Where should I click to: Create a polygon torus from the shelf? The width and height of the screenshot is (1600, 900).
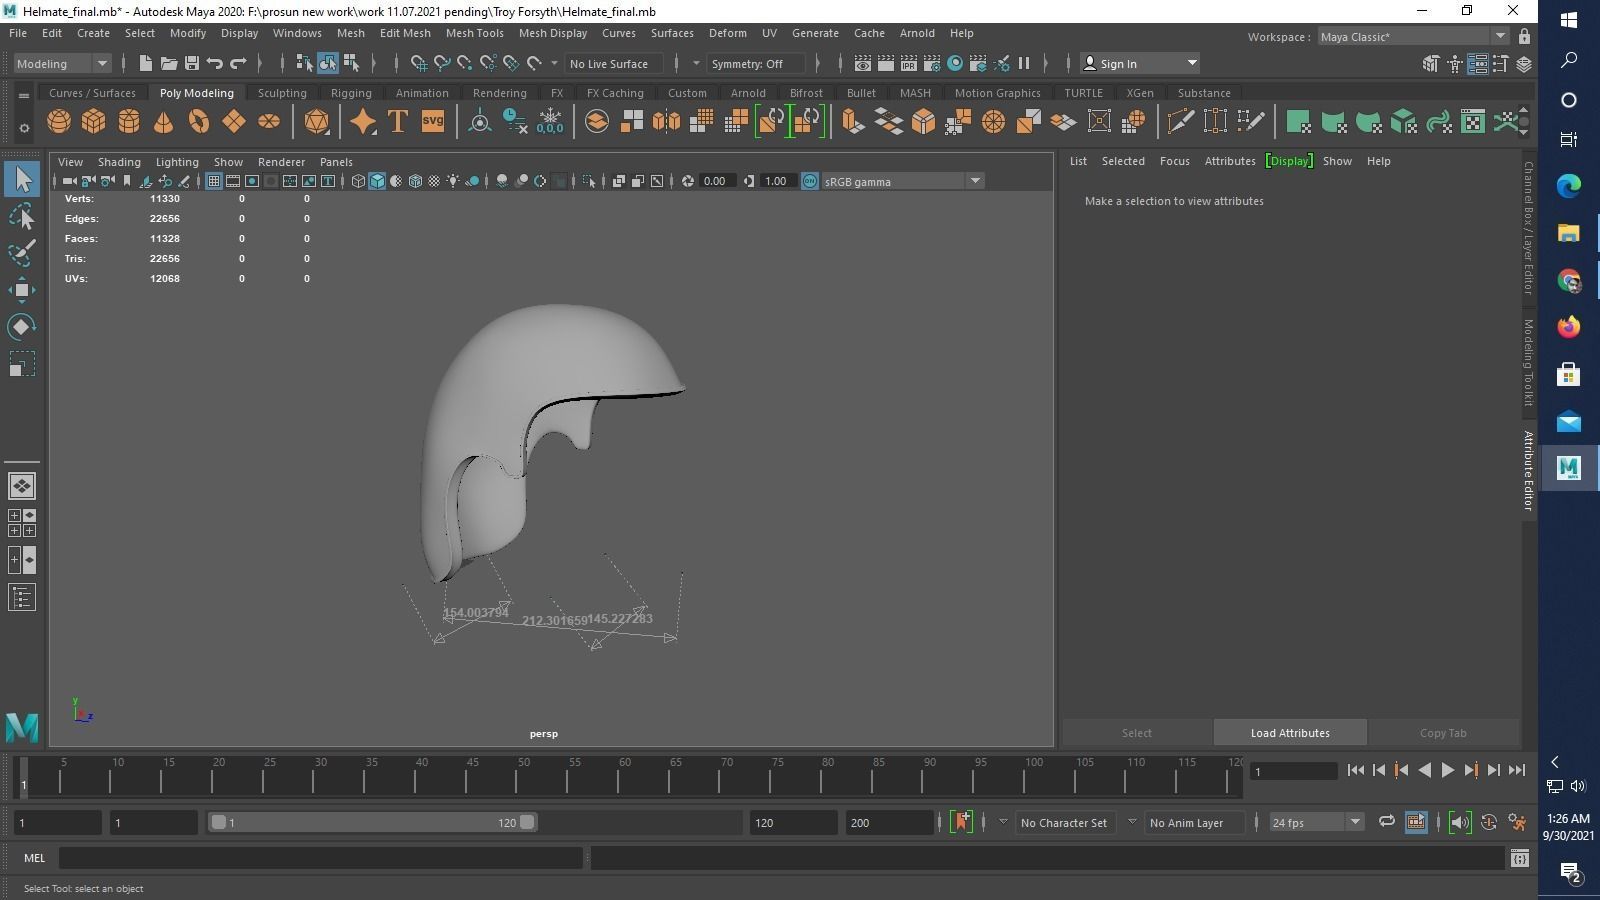pyautogui.click(x=199, y=122)
